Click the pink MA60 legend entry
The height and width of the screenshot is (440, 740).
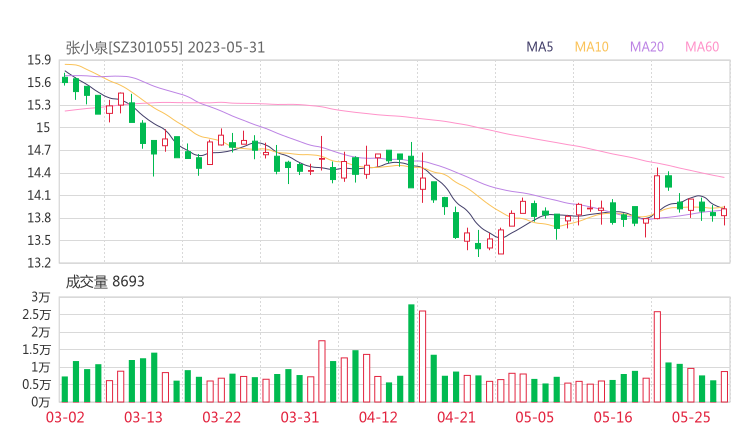point(703,47)
